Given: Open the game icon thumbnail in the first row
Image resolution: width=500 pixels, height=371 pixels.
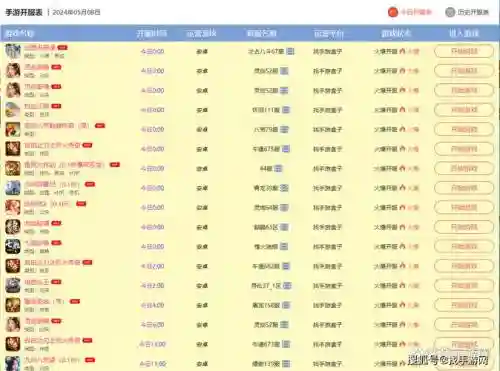Looking at the screenshot, I should tap(13, 51).
